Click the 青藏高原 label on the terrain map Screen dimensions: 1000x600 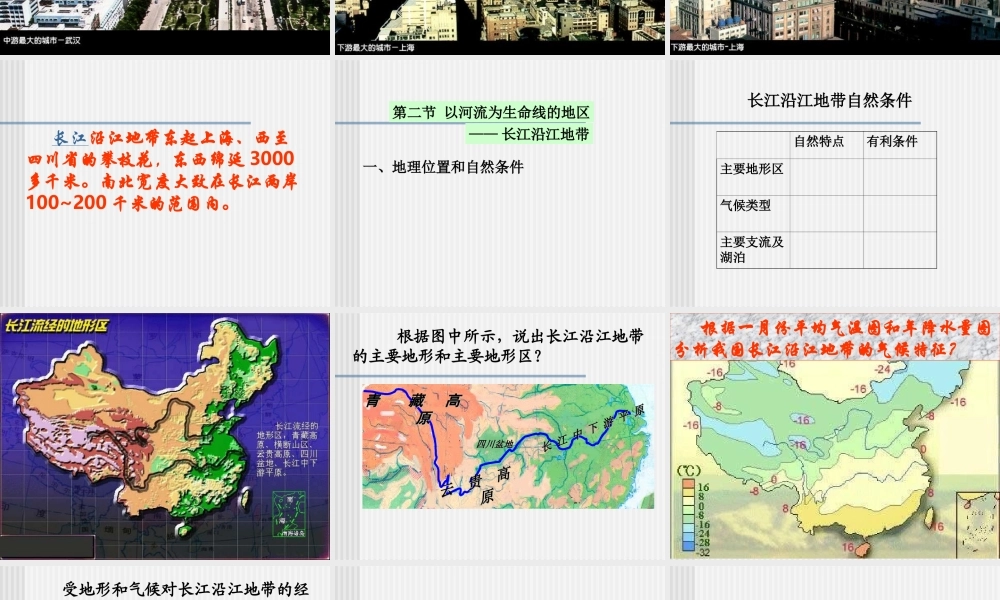413,407
